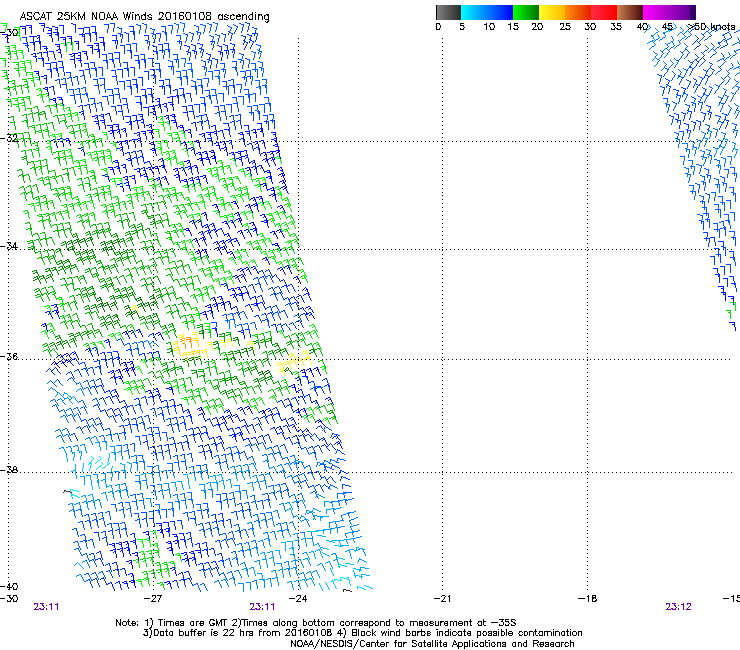Select the -24 longitude axis label
The height and width of the screenshot is (650, 740).
[298, 599]
